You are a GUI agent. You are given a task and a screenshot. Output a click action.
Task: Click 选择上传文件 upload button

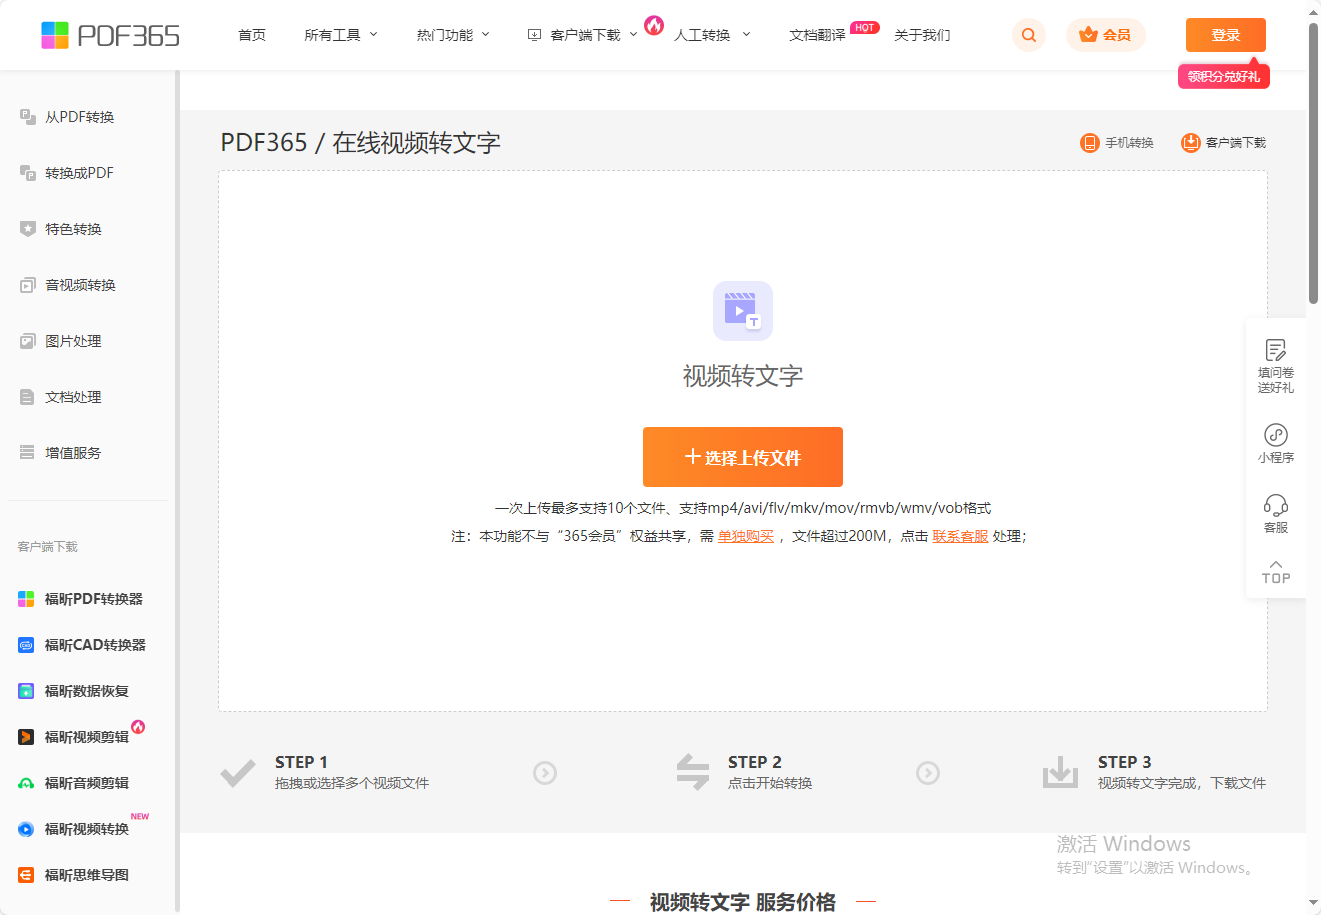click(x=743, y=457)
